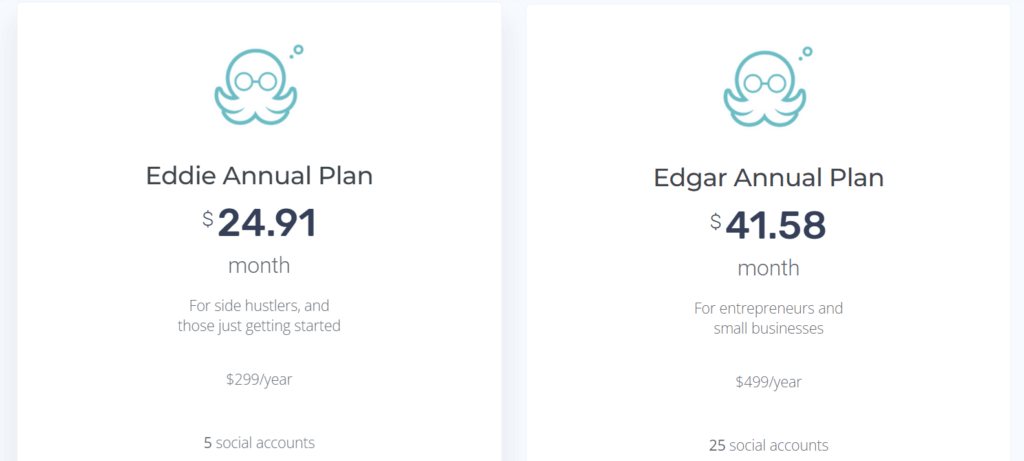Select the Edgar Annual Plan heading
This screenshot has width=1024, height=461.
(x=769, y=178)
